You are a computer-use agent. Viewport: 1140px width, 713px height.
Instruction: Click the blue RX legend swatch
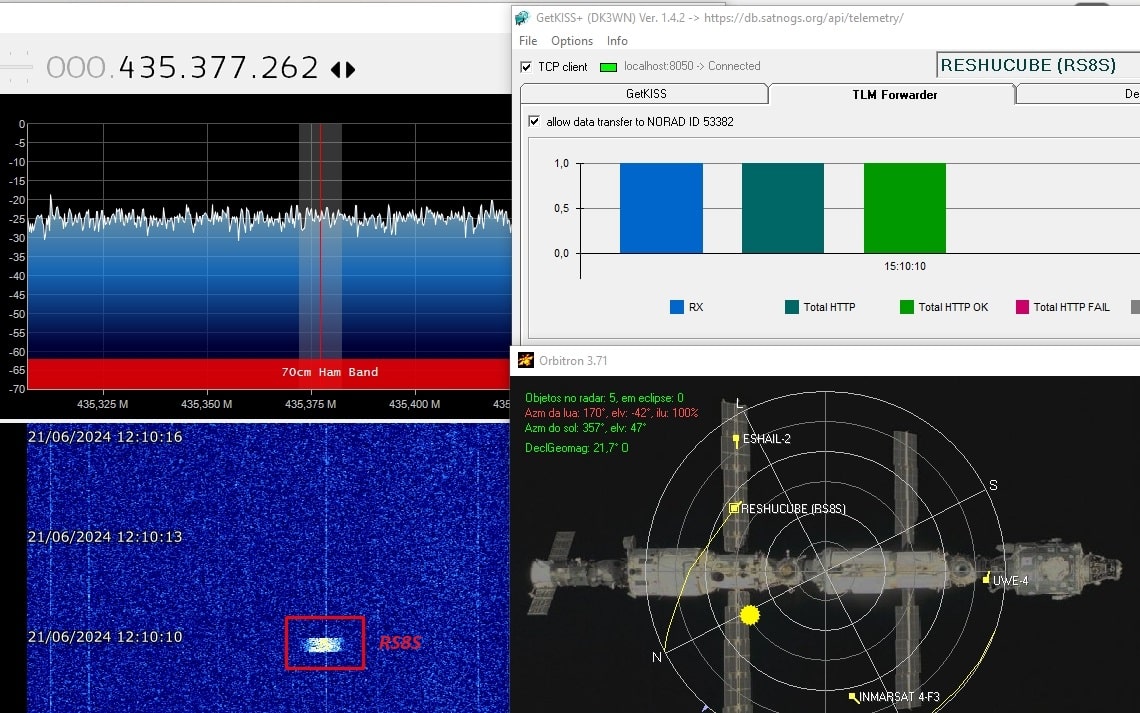tap(677, 307)
